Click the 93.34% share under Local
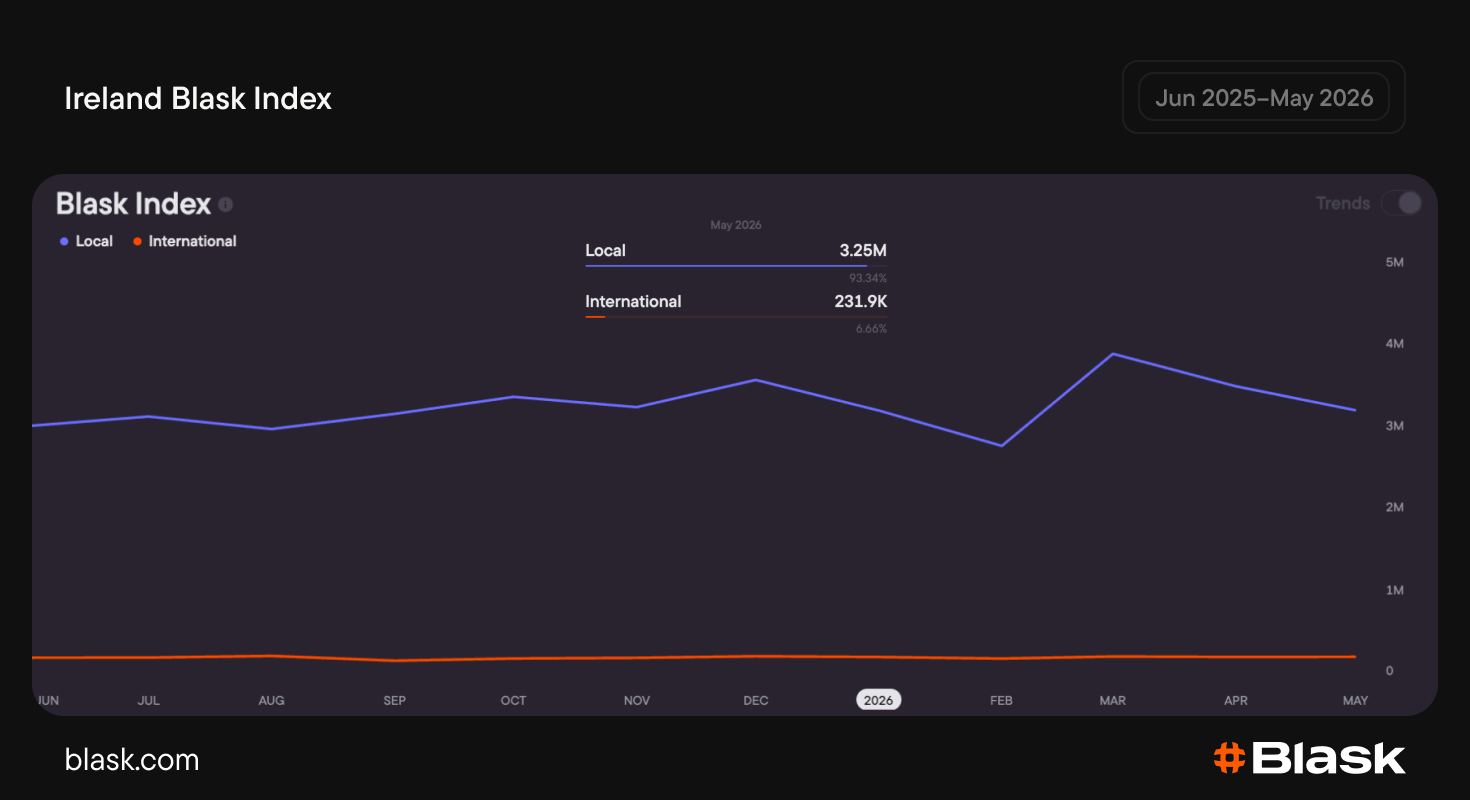The height and width of the screenshot is (800, 1470). click(868, 278)
